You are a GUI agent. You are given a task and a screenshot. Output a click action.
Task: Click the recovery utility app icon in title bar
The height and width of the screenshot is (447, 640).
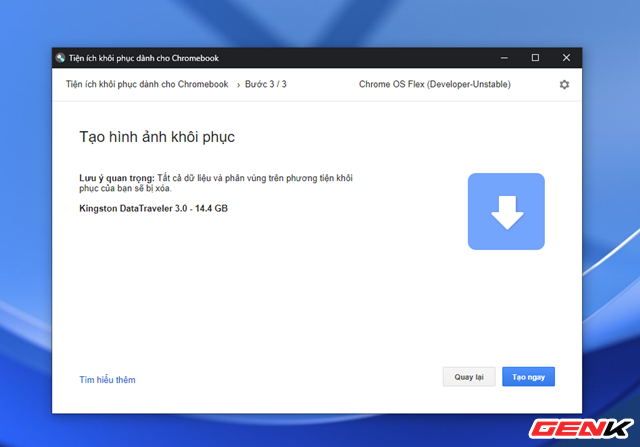(x=60, y=58)
